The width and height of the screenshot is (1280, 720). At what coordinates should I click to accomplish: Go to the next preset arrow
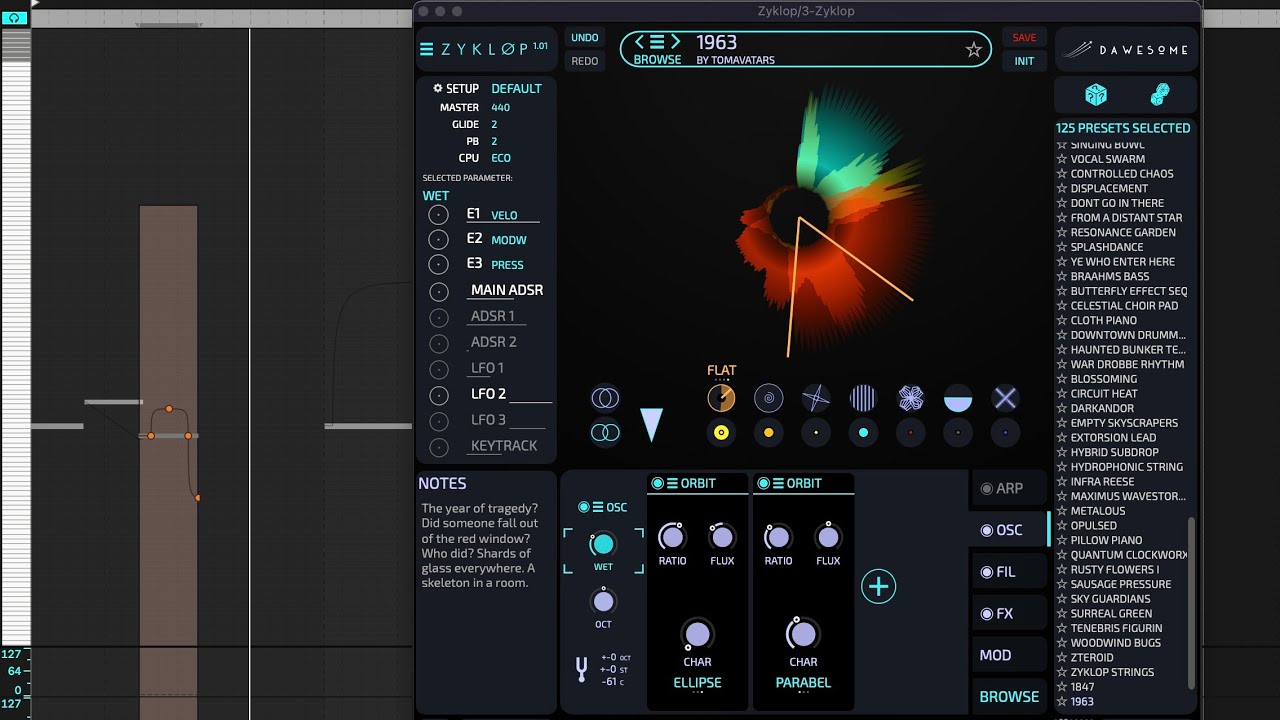click(x=675, y=42)
